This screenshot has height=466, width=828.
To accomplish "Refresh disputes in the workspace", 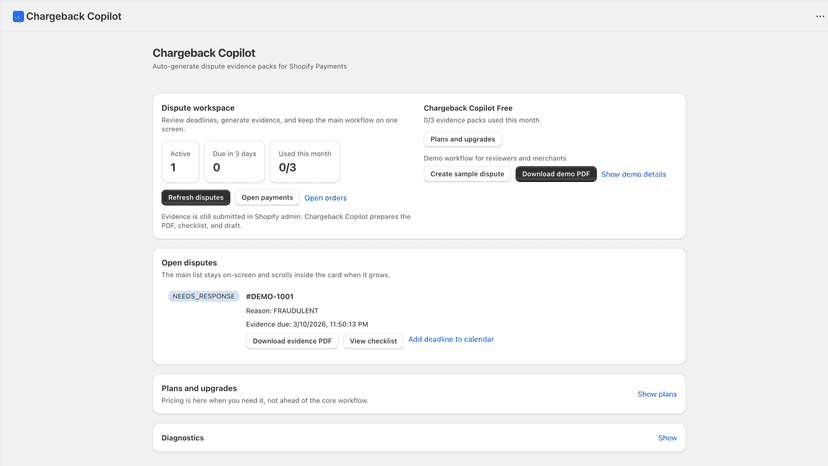I will tap(196, 198).
